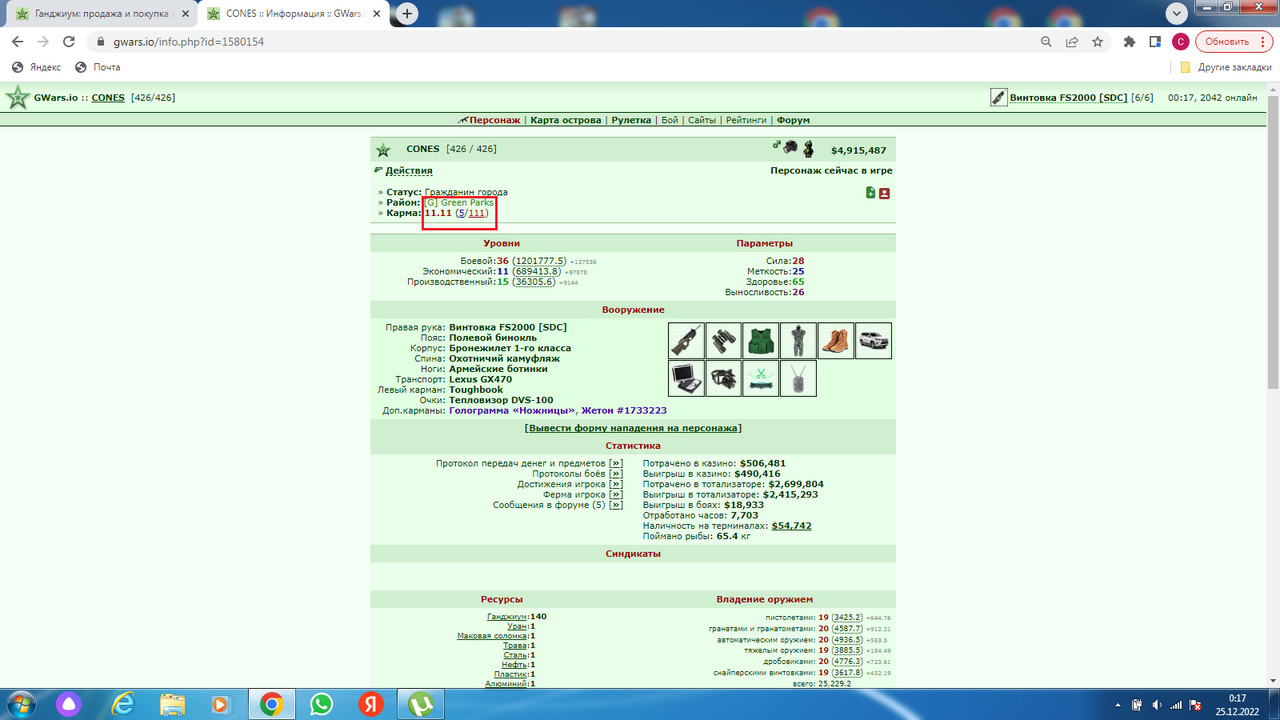Open Протоколы боёв arrow link

616,474
